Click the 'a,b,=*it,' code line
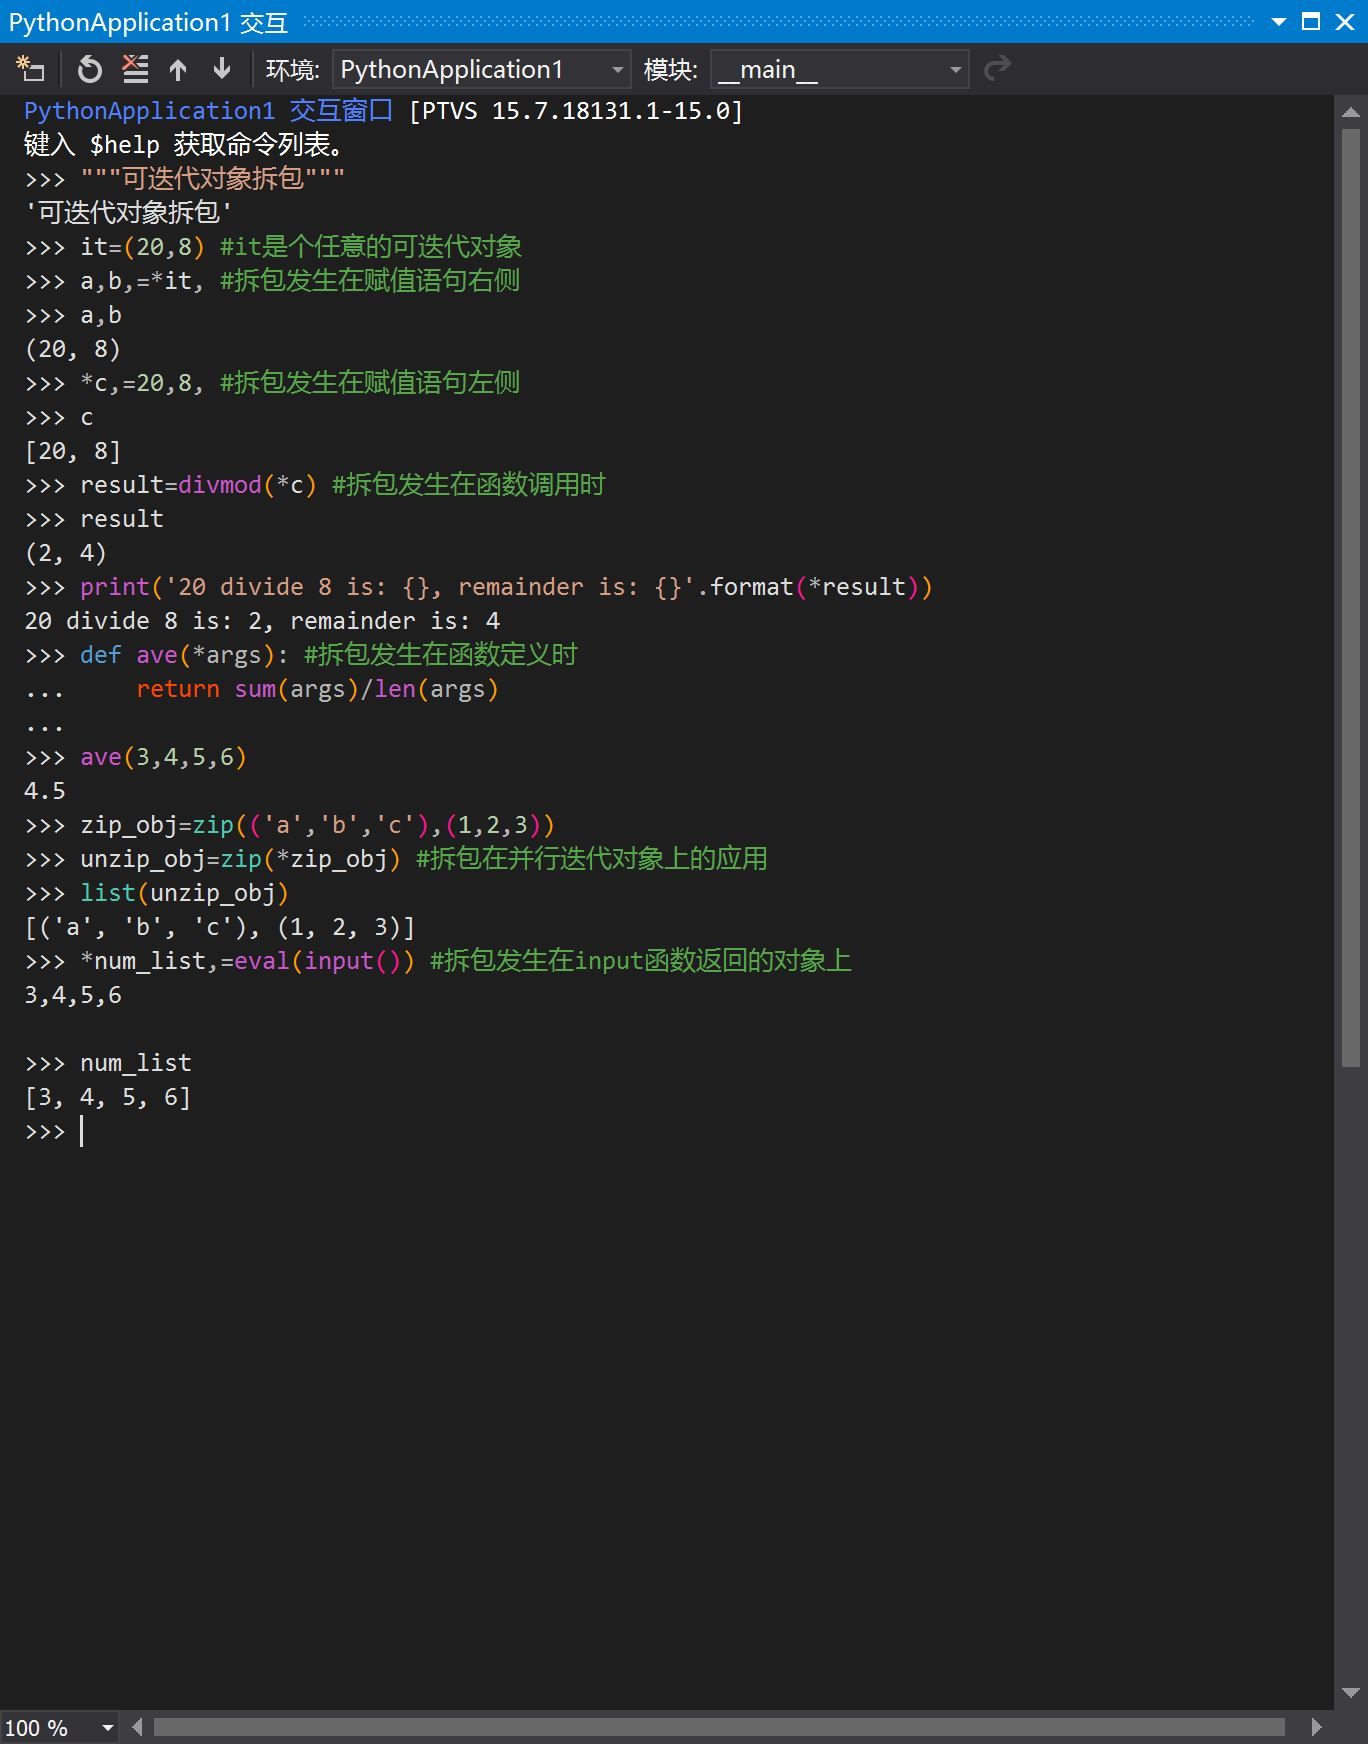The height and width of the screenshot is (1744, 1368). pos(272,281)
